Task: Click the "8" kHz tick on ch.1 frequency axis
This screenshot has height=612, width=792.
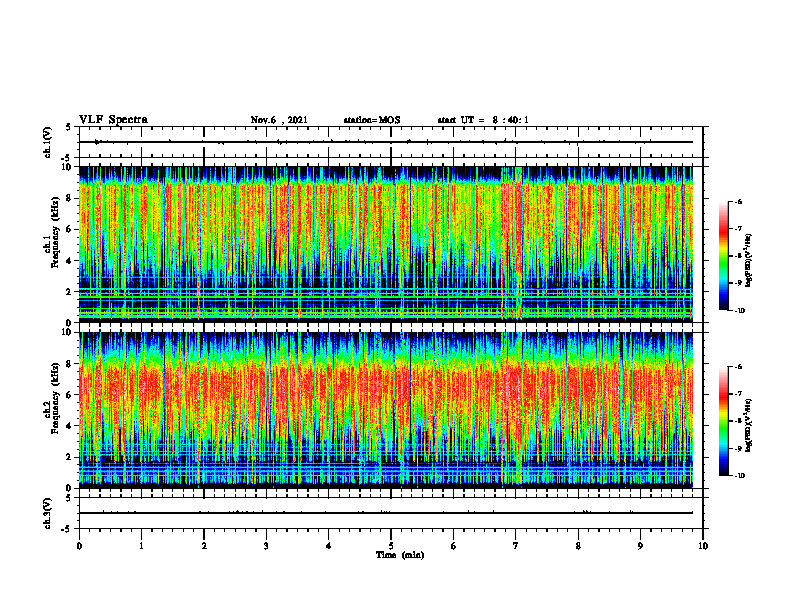Action: pos(69,198)
